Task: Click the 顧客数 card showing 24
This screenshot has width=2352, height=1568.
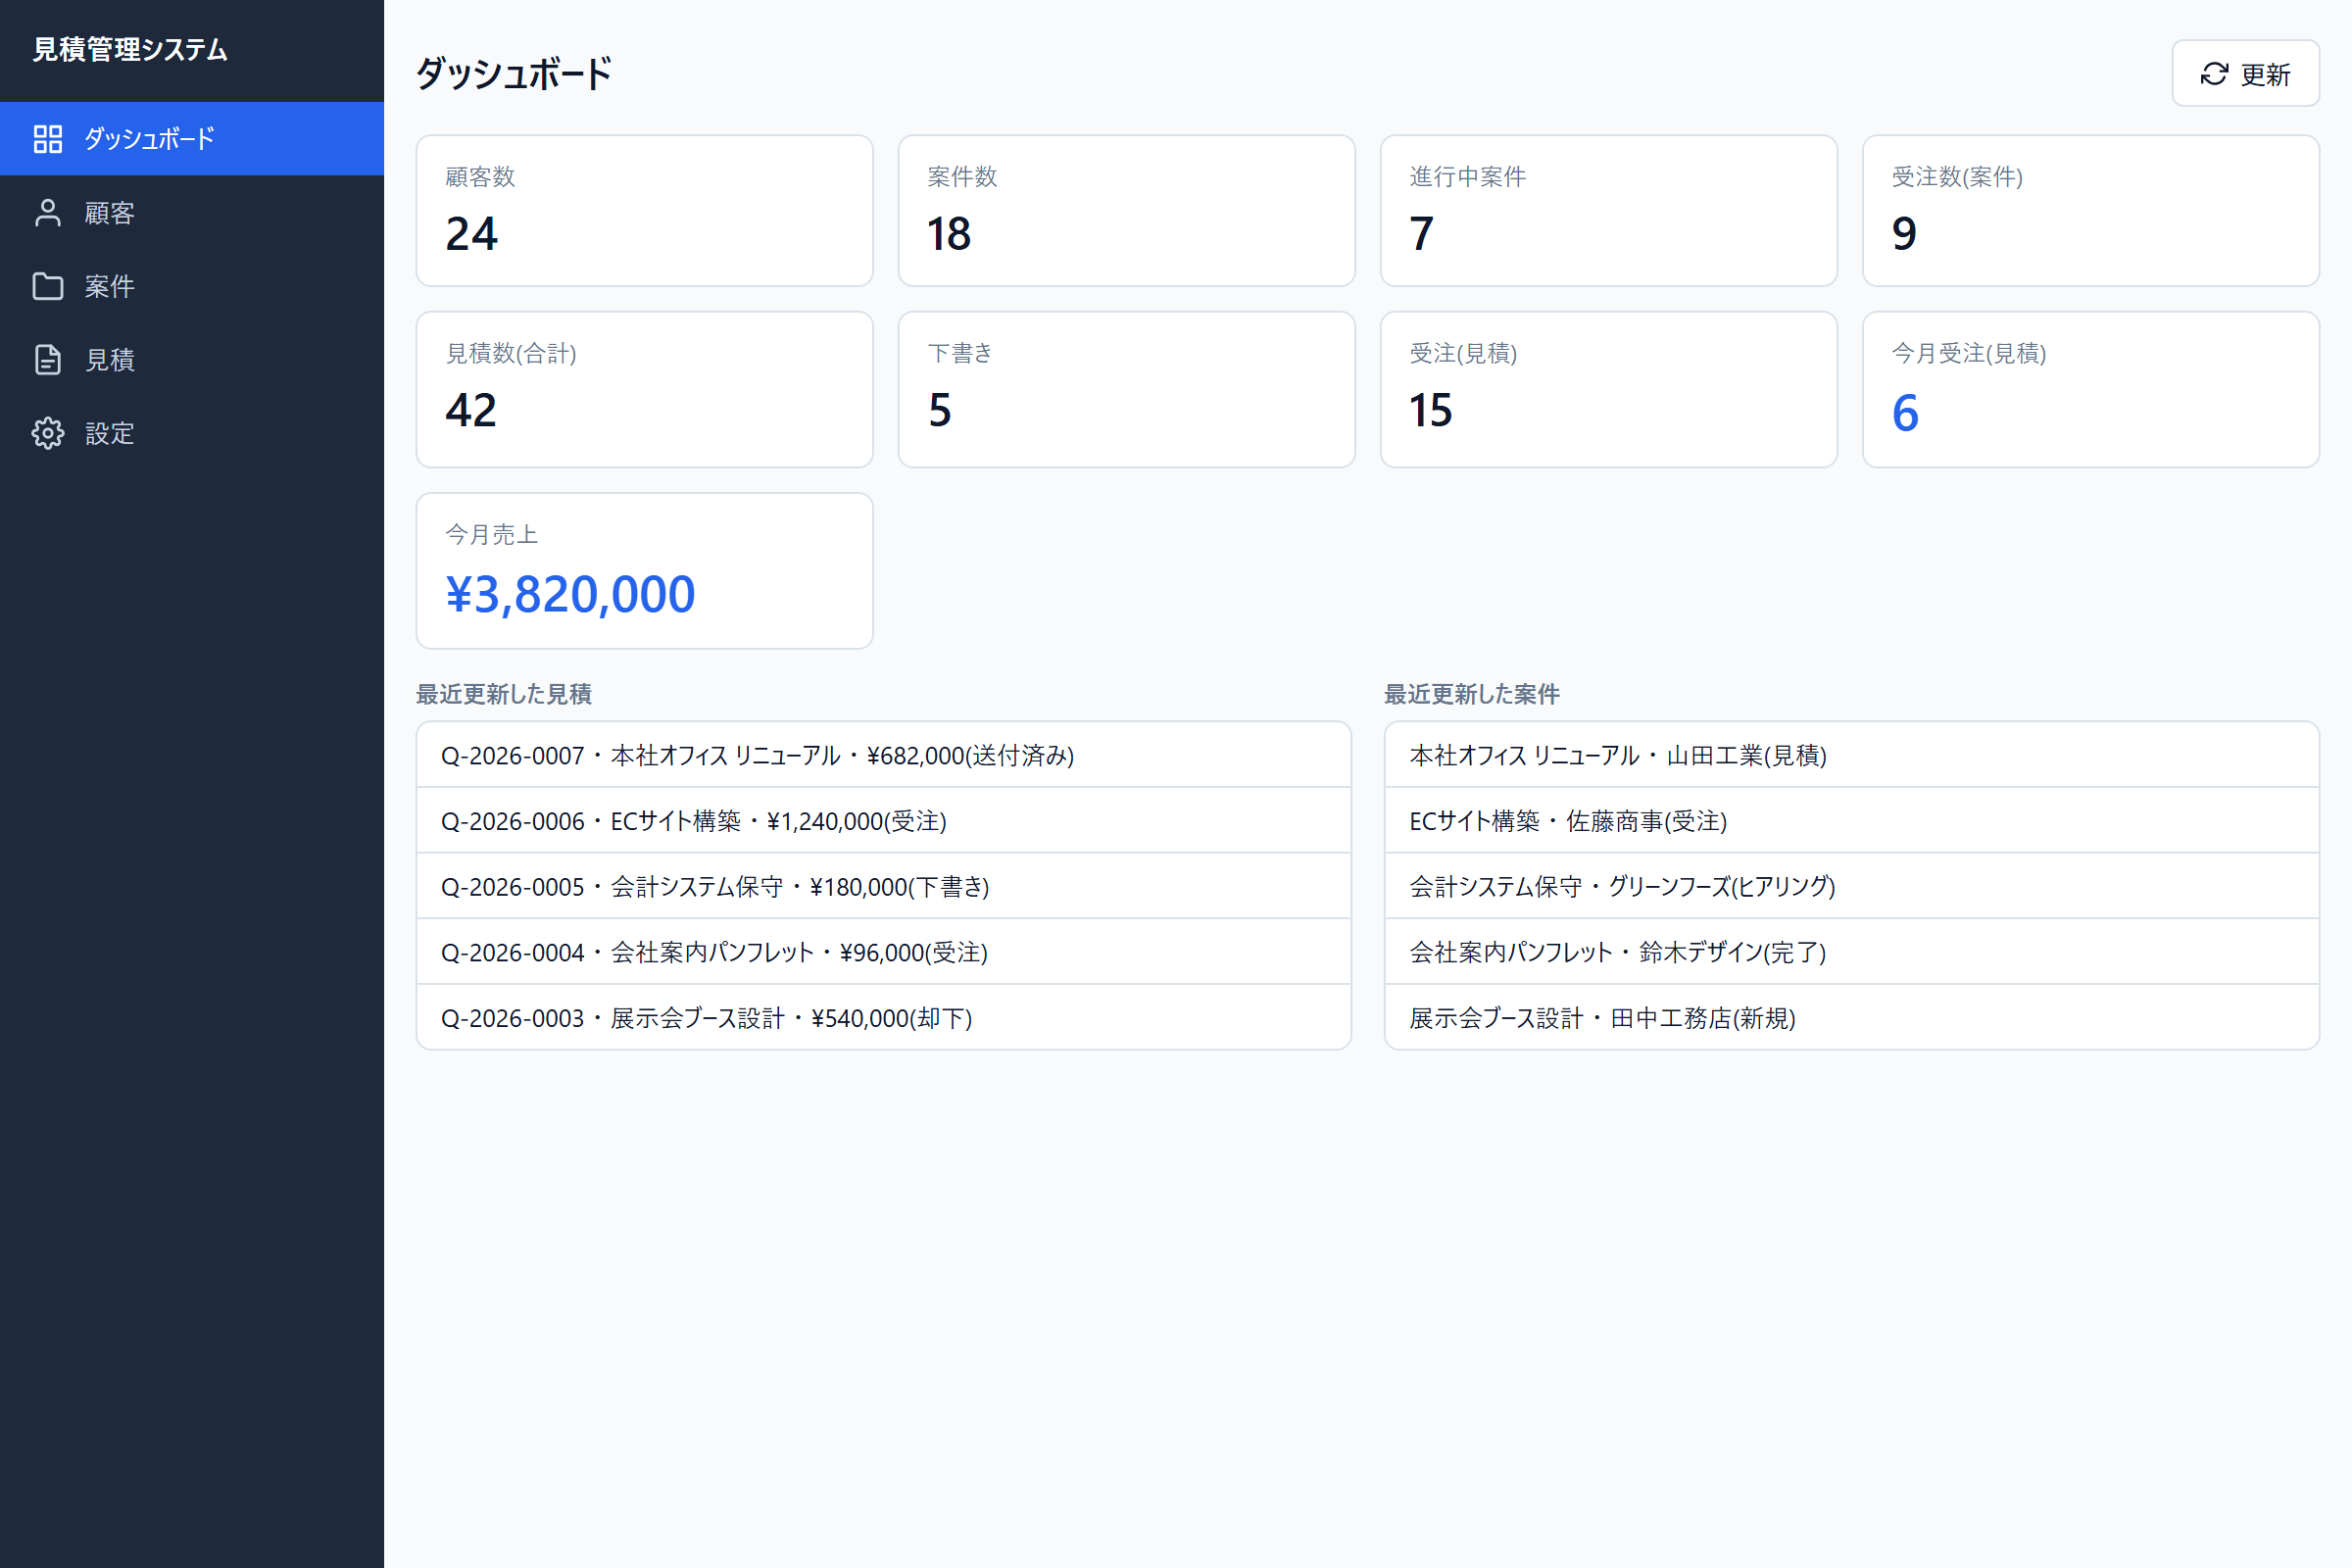Action: pyautogui.click(x=644, y=211)
